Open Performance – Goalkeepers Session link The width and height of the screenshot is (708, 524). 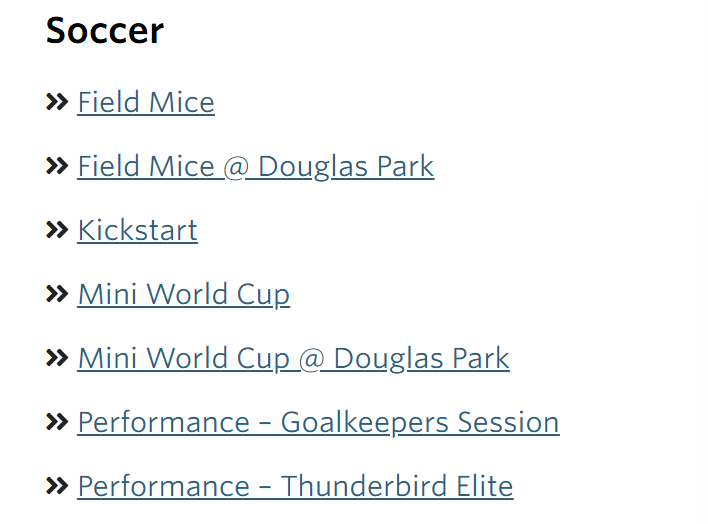(x=318, y=422)
